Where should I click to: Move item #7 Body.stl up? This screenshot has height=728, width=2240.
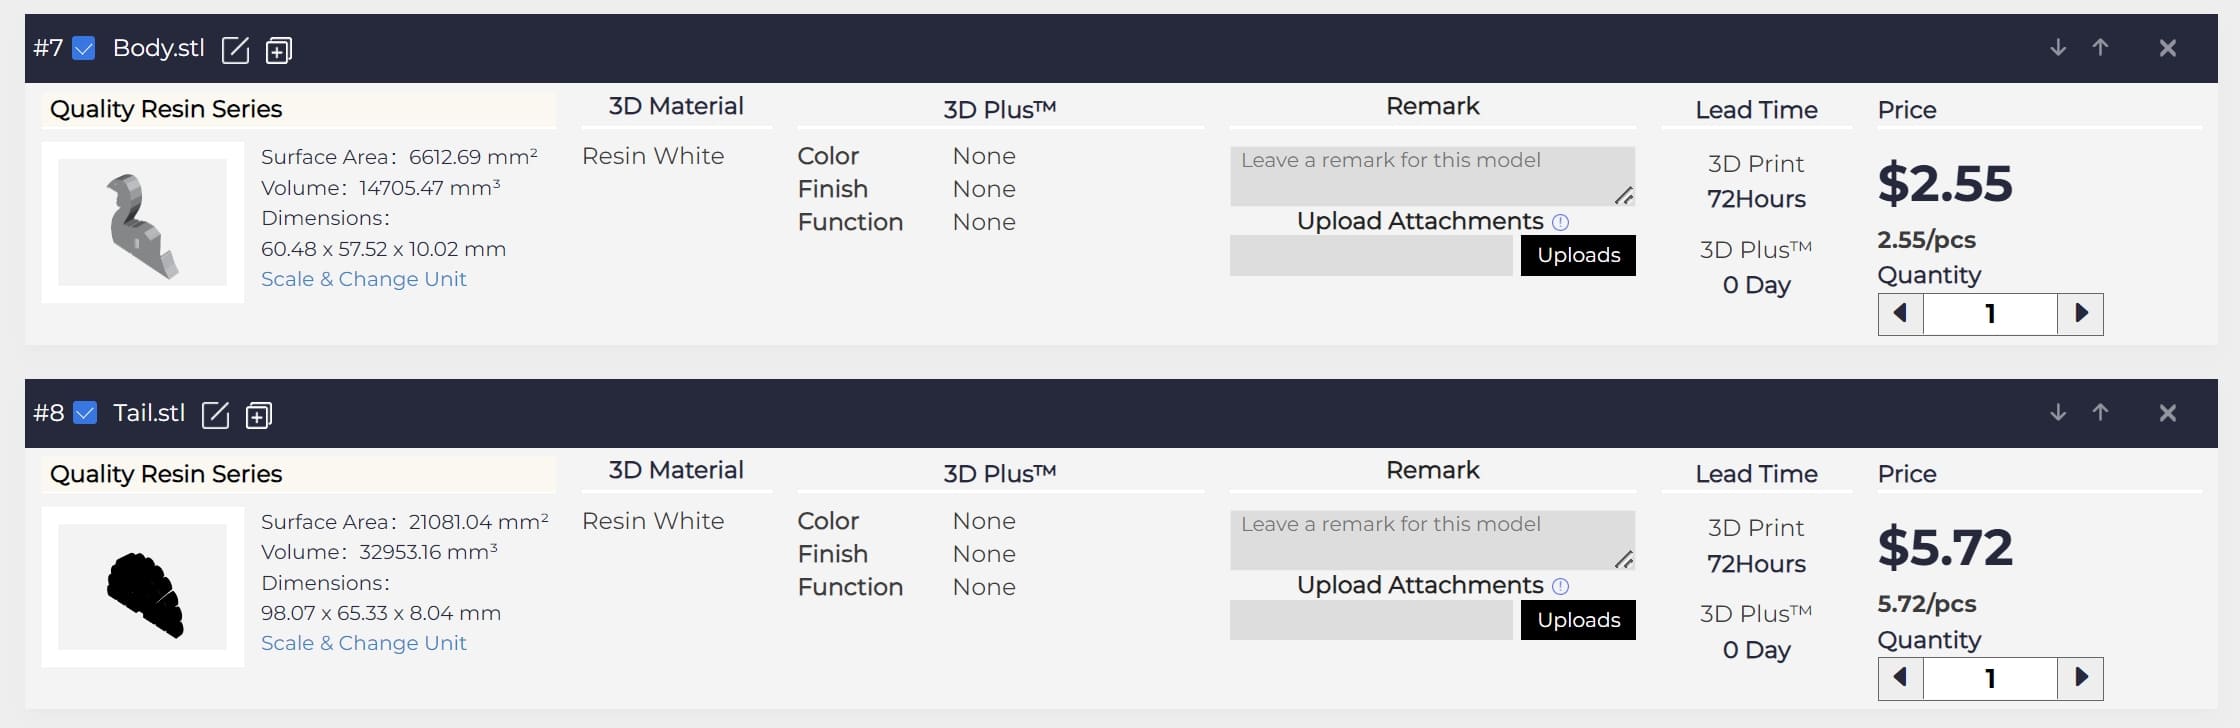2100,48
